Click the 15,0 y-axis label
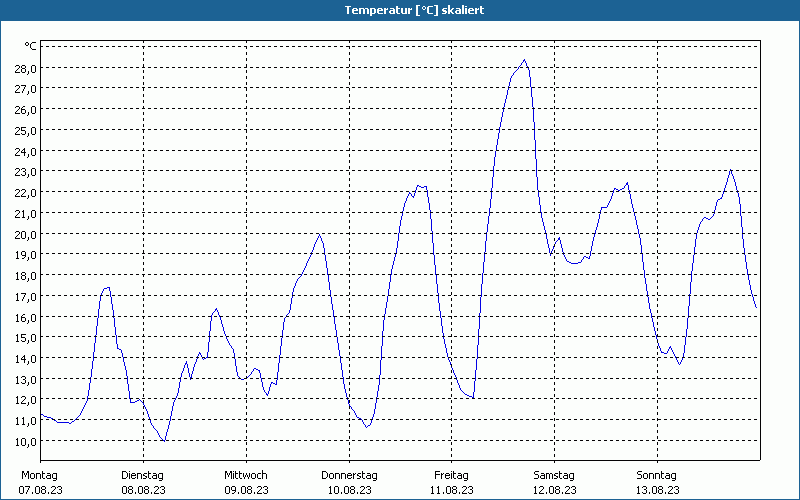The height and width of the screenshot is (500, 800). pyautogui.click(x=26, y=338)
